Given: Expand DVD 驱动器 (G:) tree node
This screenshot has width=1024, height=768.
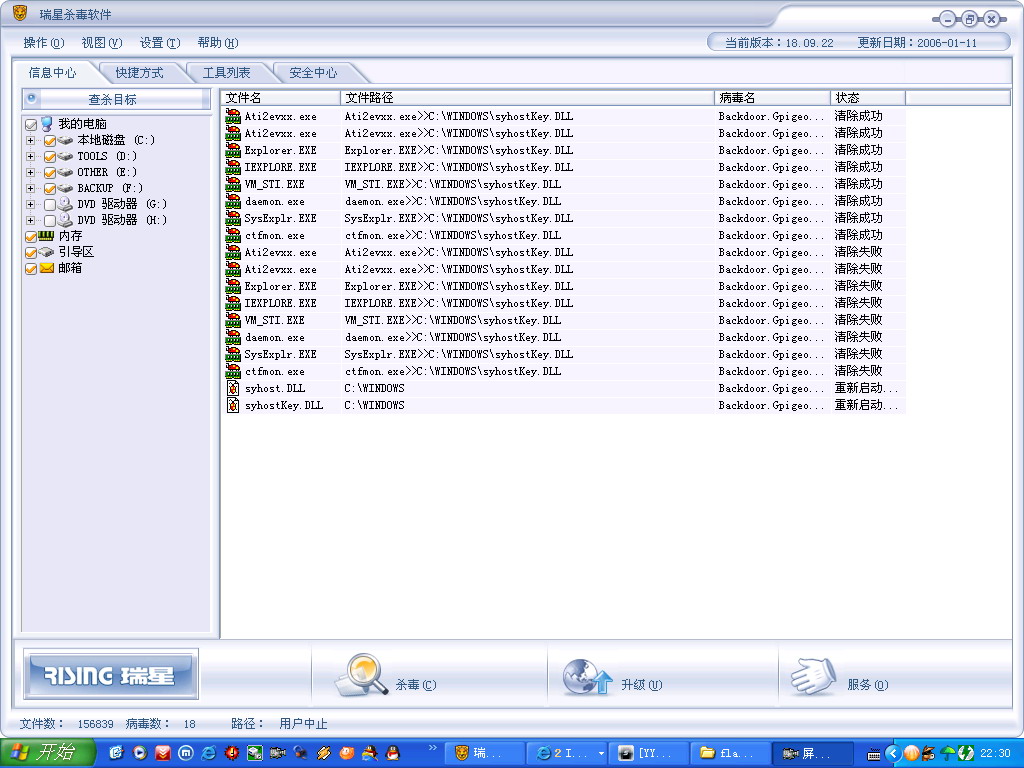Looking at the screenshot, I should 30,204.
